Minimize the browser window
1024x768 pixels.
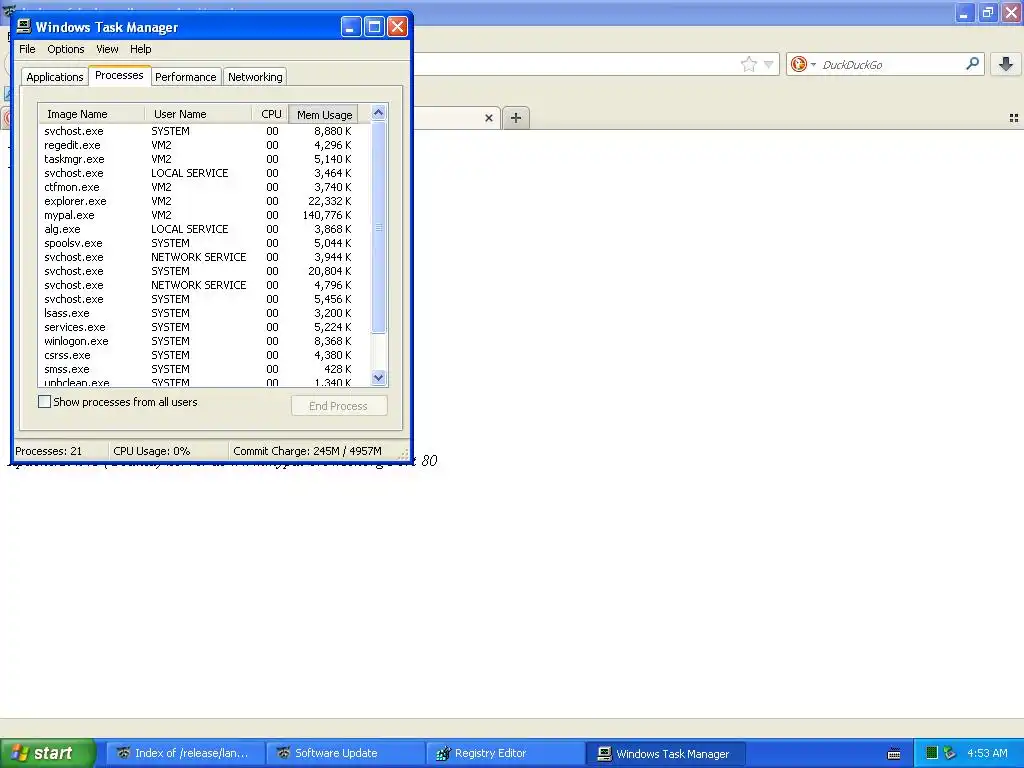pos(965,12)
